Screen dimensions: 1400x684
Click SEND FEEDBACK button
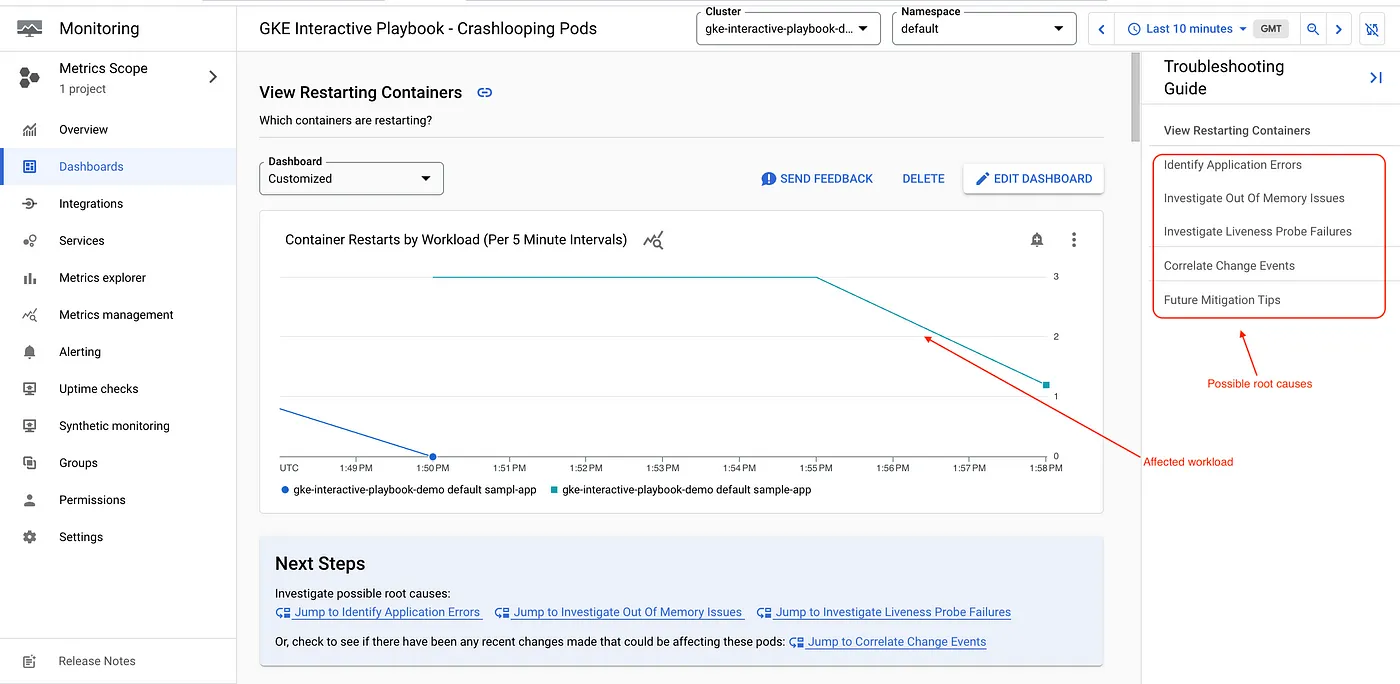click(x=817, y=179)
